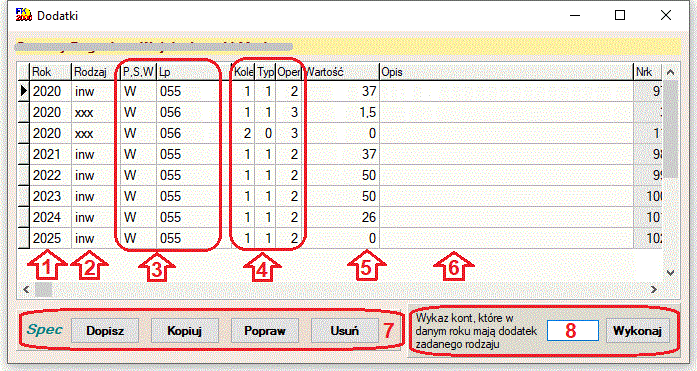Viewport: 697px width, 371px height.
Task: Select the row for year 2025
Action: 340,238
